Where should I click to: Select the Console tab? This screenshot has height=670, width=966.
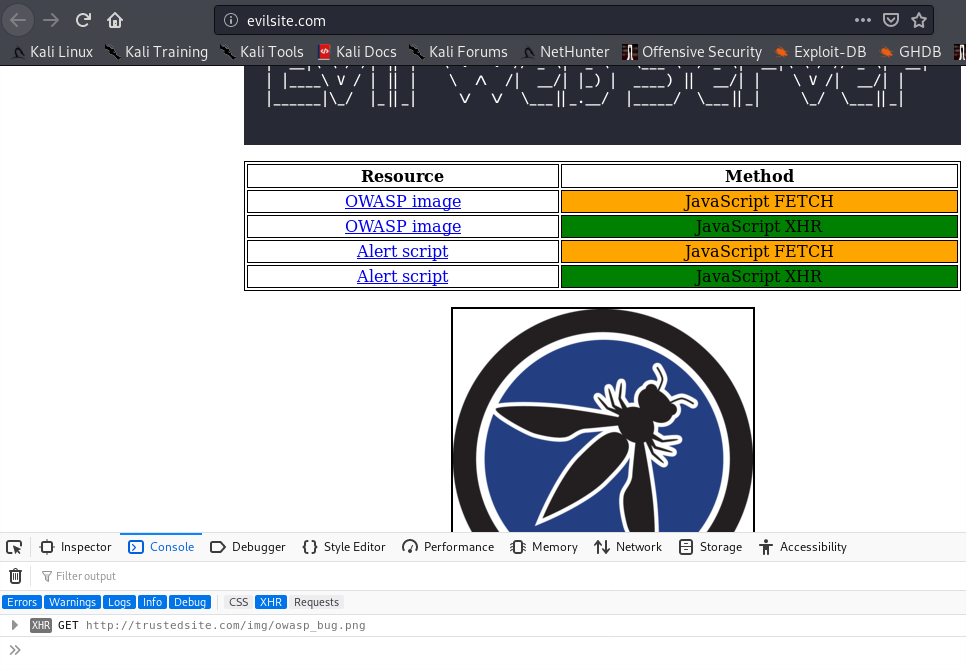pyautogui.click(x=161, y=547)
